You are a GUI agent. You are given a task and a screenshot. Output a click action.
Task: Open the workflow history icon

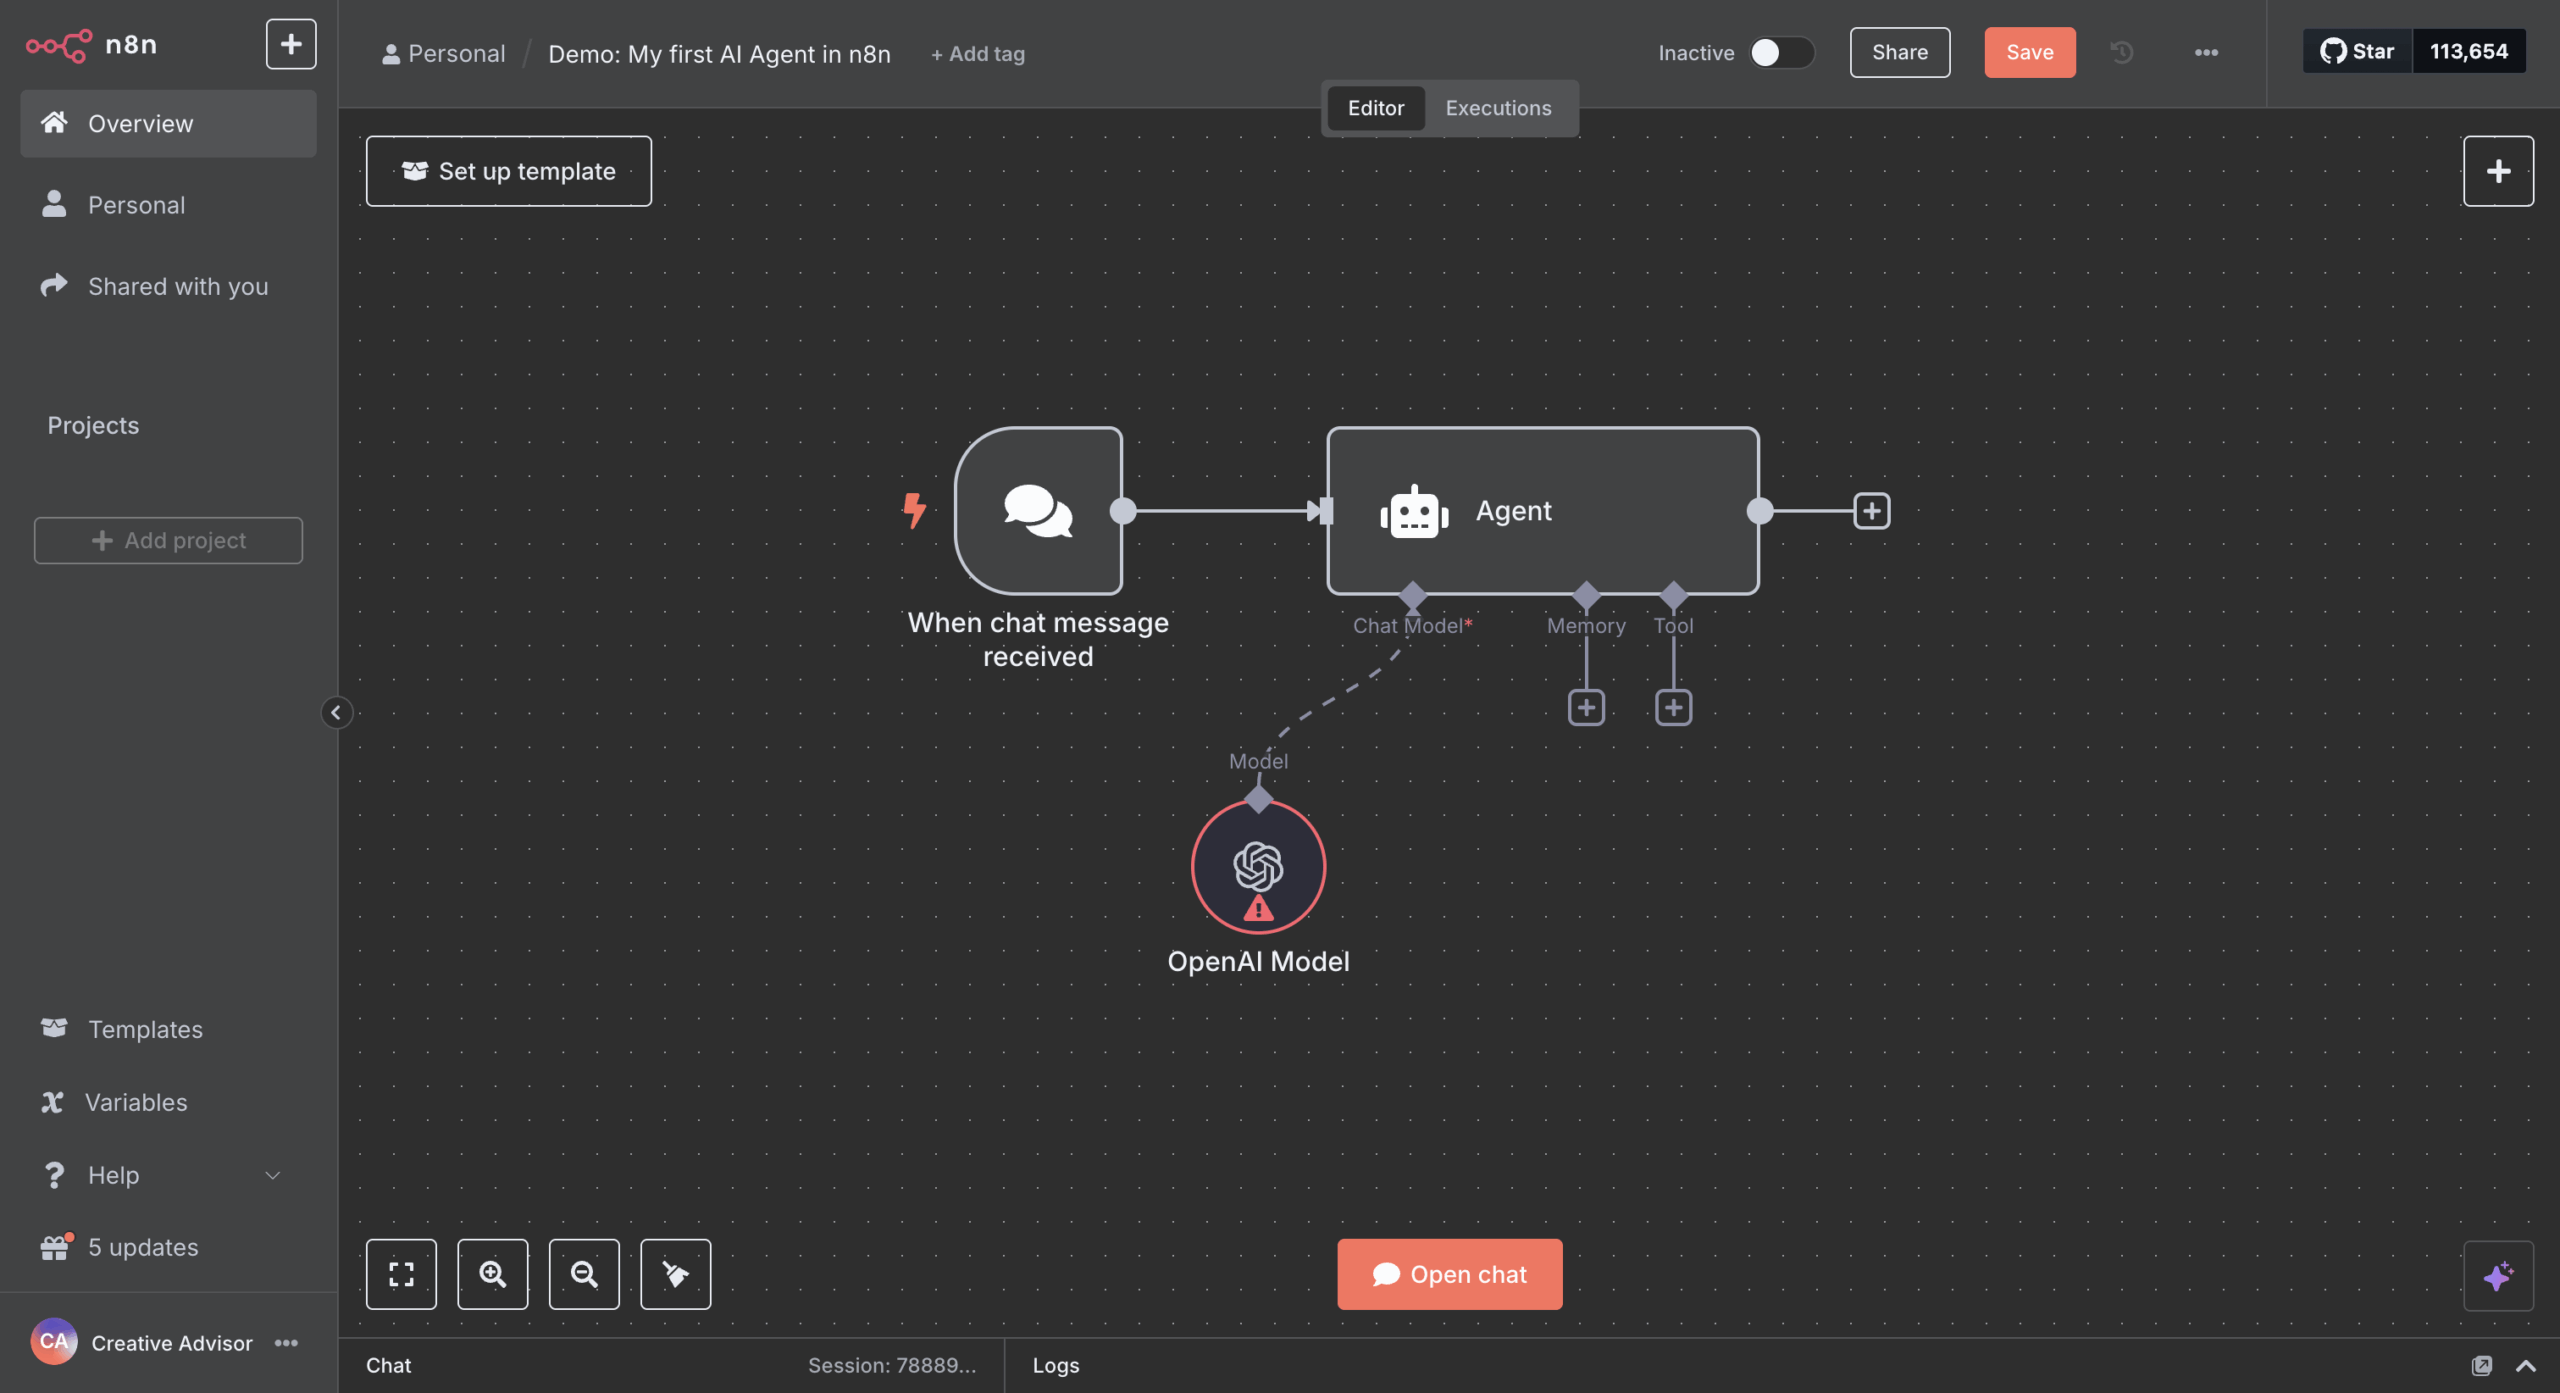[x=2122, y=52]
